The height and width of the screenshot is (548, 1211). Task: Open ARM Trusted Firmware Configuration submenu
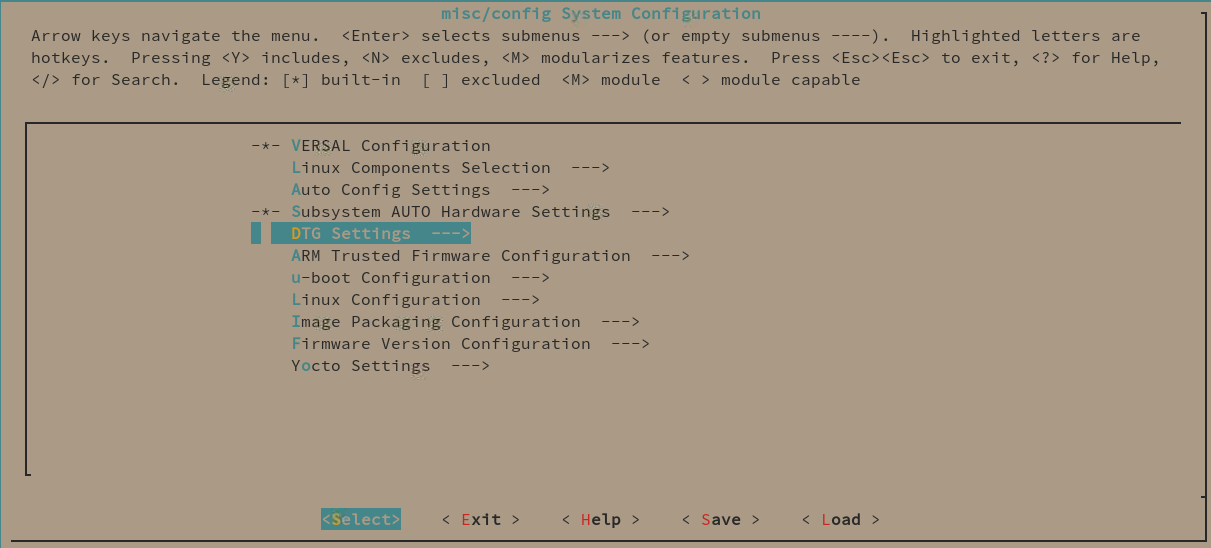(x=491, y=256)
